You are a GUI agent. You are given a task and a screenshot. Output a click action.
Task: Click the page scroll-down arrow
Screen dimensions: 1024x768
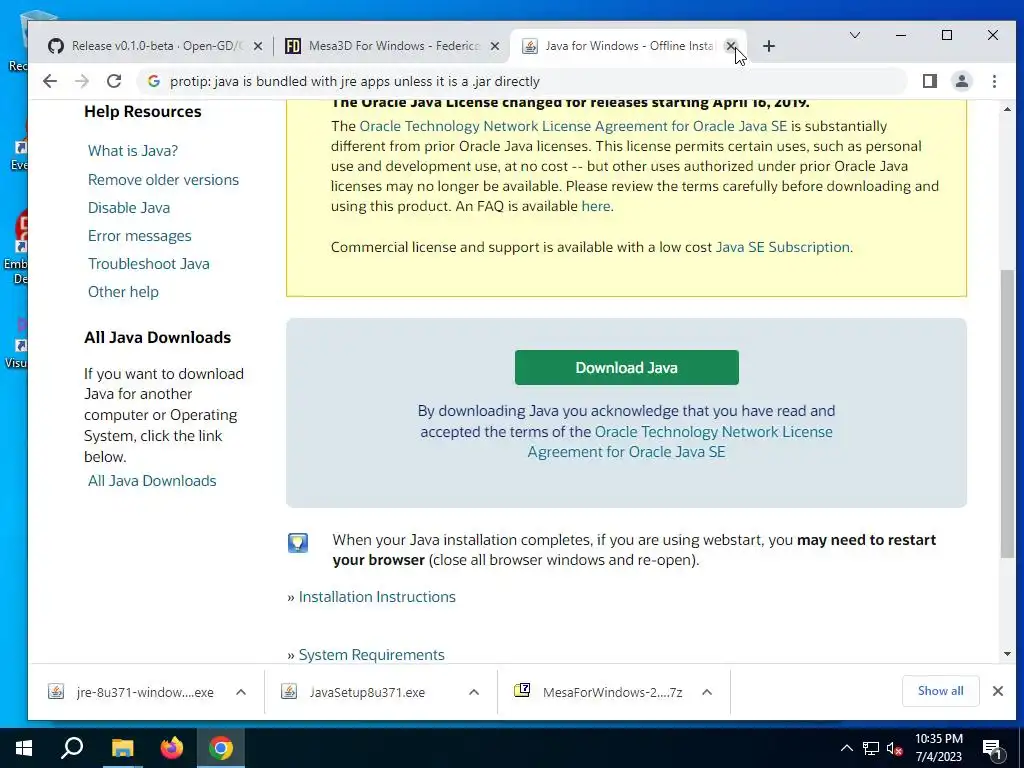(x=1007, y=654)
